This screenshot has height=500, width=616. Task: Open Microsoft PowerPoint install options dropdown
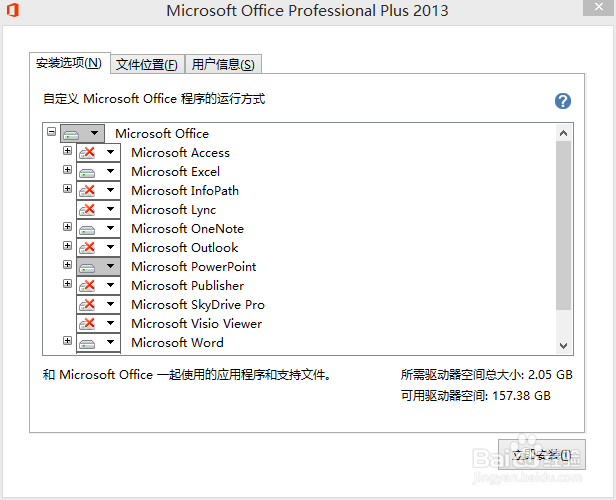pos(110,267)
